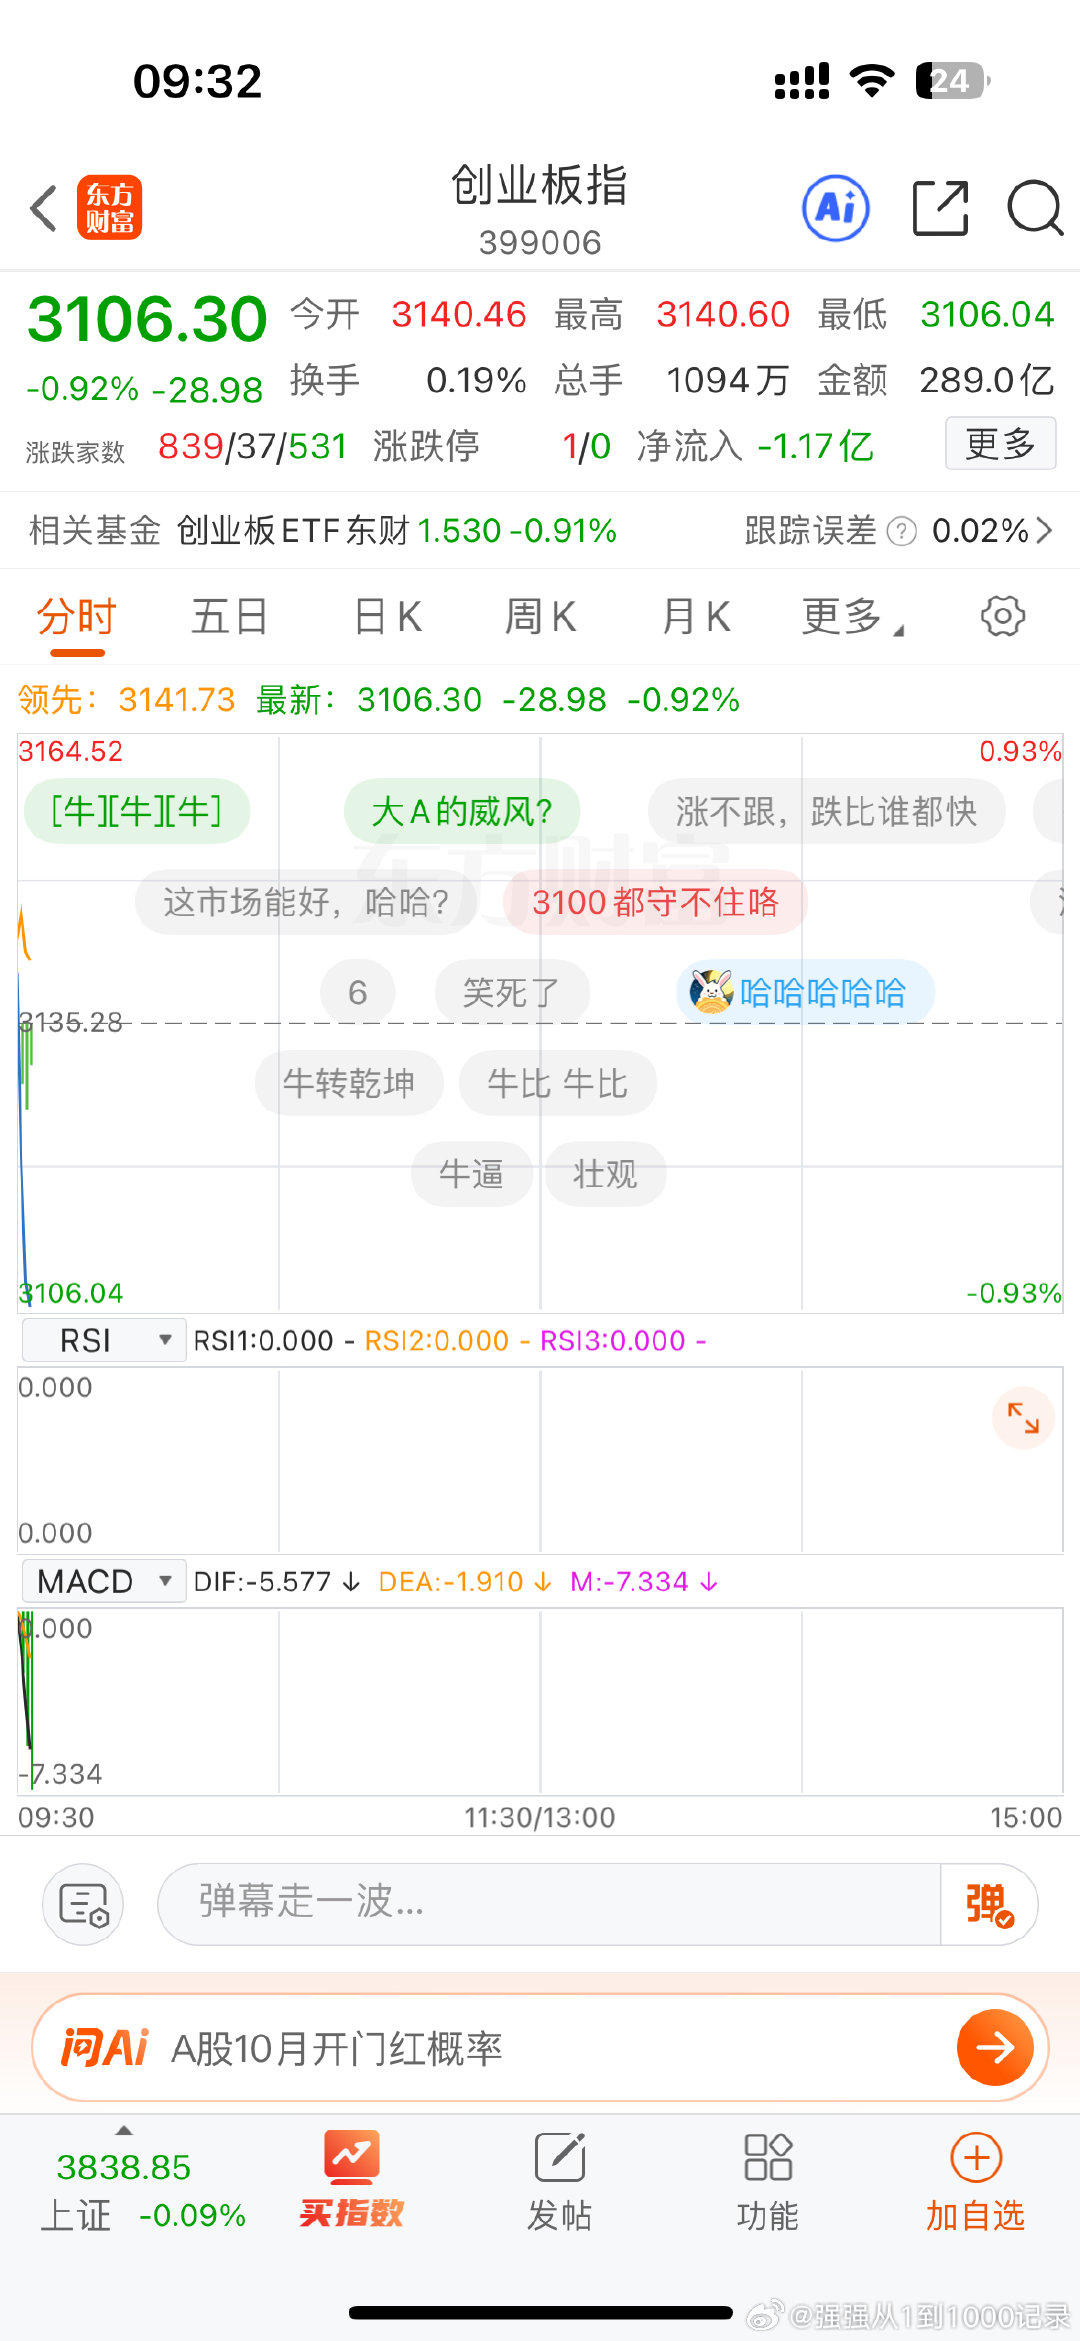Add to watchlist with 加自选
The image size is (1080, 2341).
coord(976,2183)
